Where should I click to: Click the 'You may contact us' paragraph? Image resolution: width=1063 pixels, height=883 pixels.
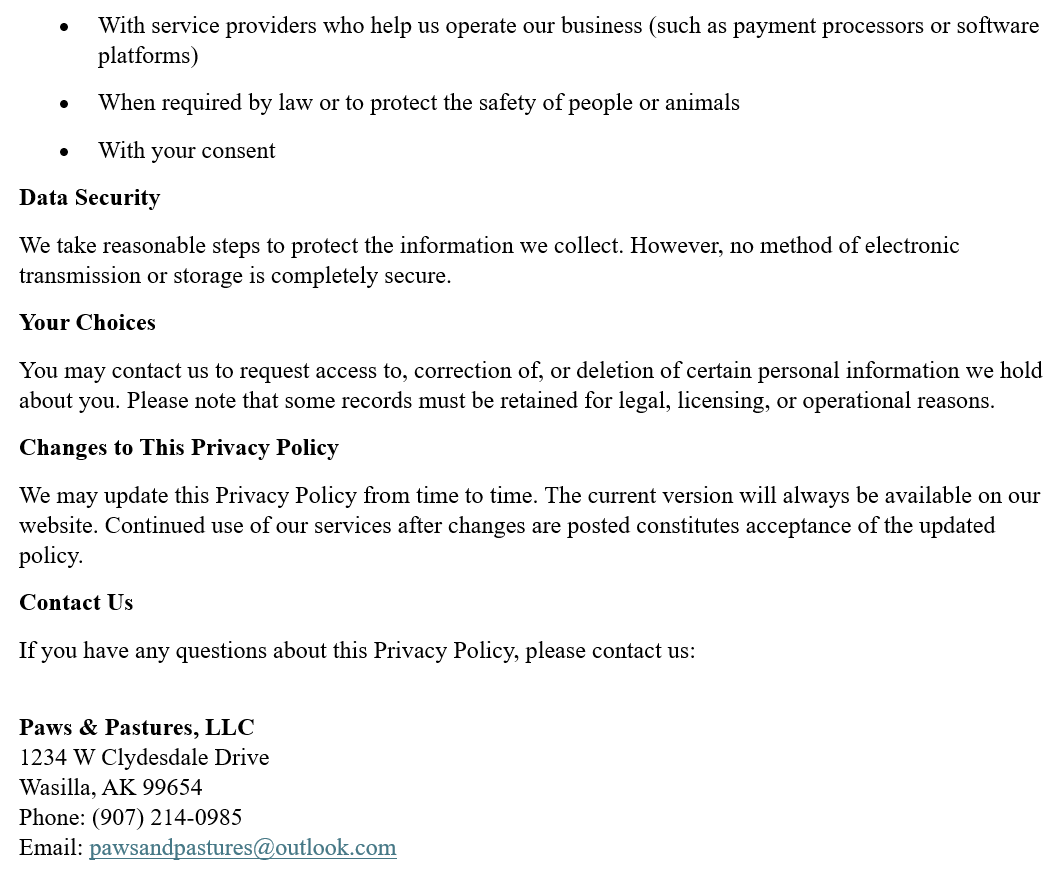point(531,385)
